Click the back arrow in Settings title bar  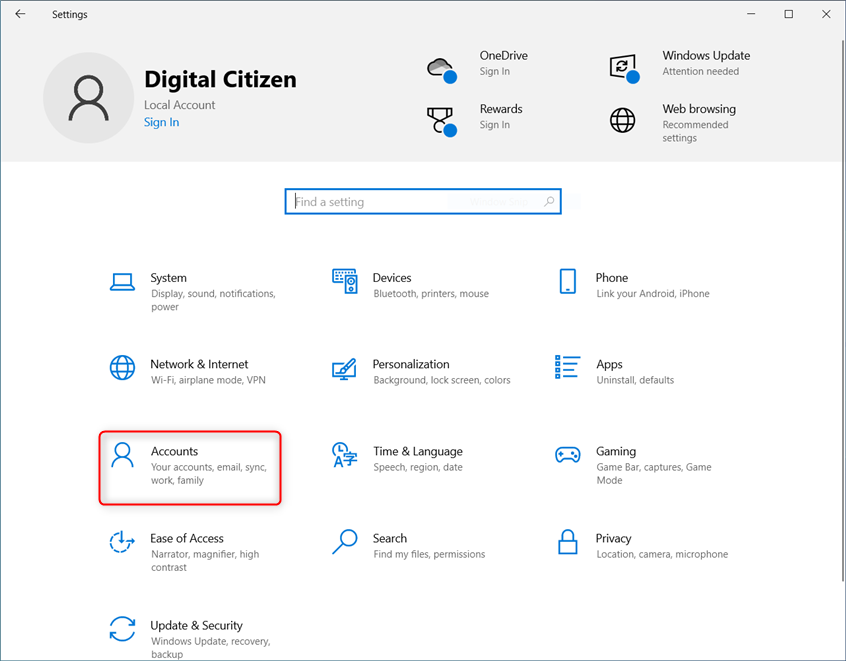[x=20, y=14]
